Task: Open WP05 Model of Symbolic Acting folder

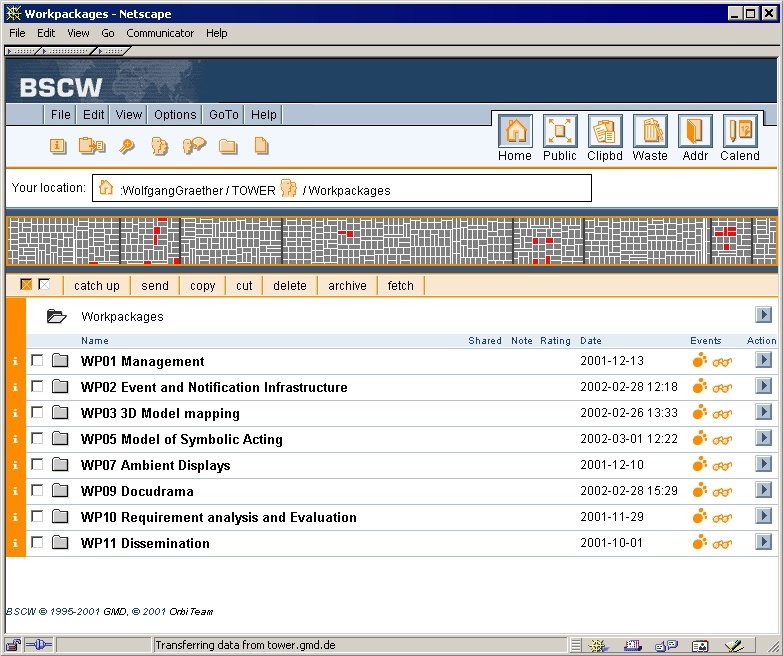Action: pos(181,439)
